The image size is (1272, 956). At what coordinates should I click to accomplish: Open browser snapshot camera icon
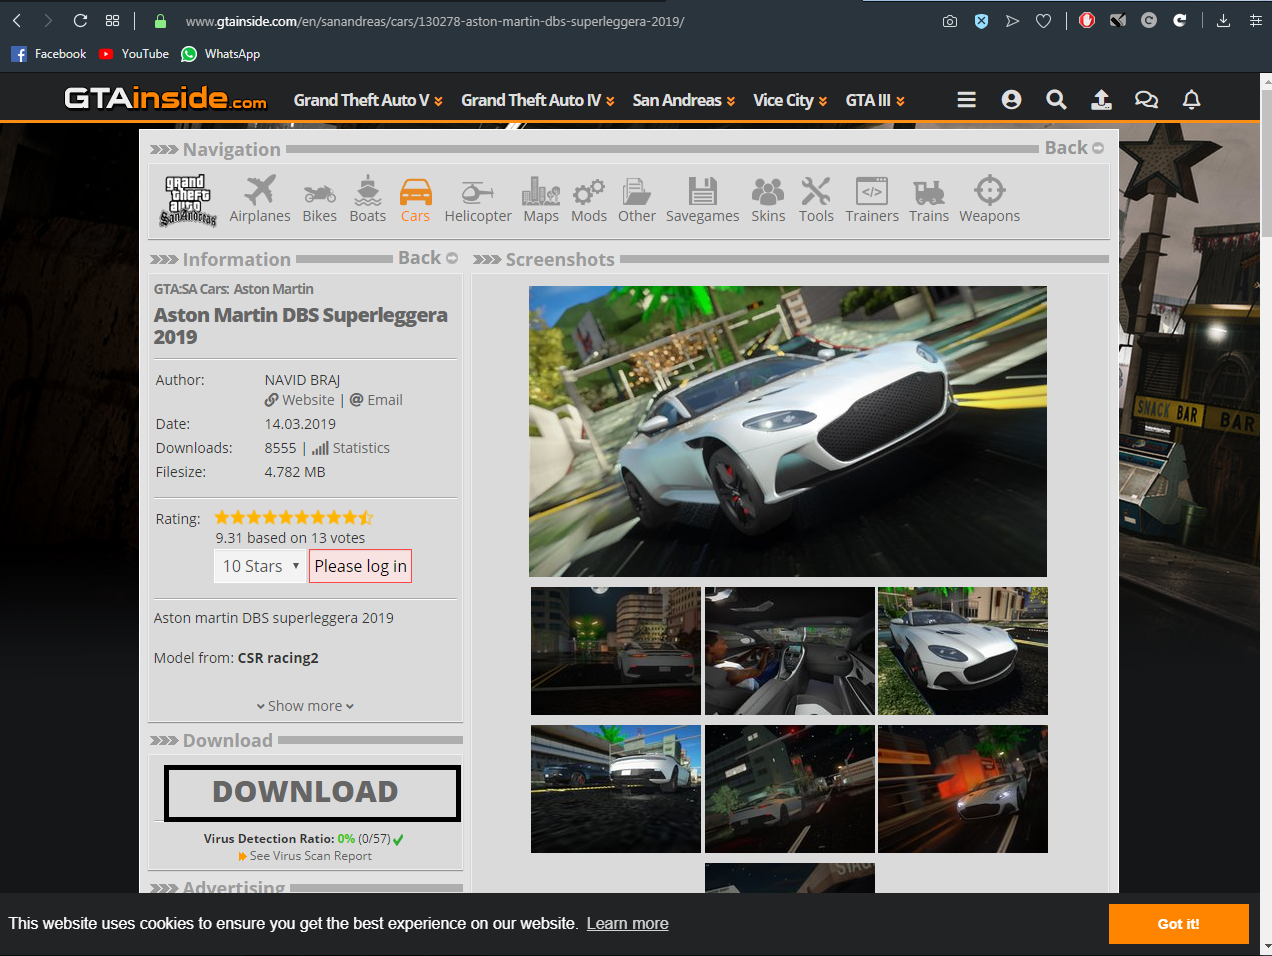(x=950, y=21)
